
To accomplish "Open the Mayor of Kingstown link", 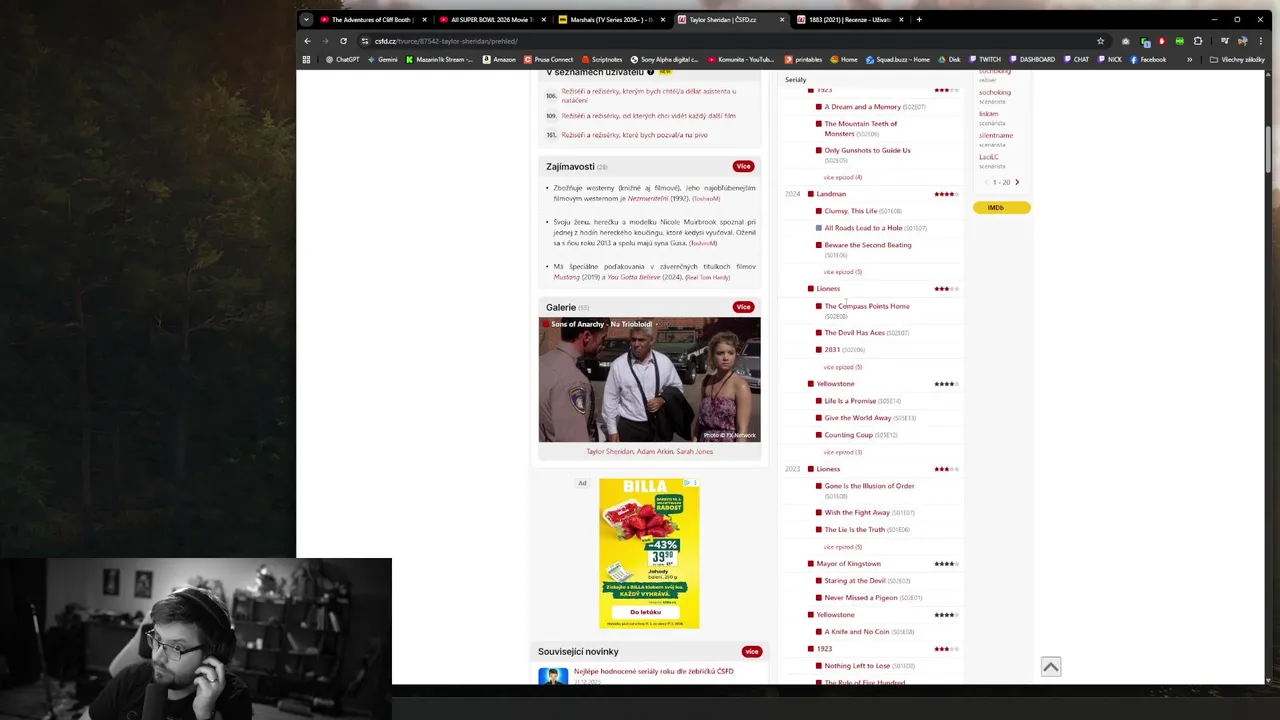I will [x=848, y=564].
